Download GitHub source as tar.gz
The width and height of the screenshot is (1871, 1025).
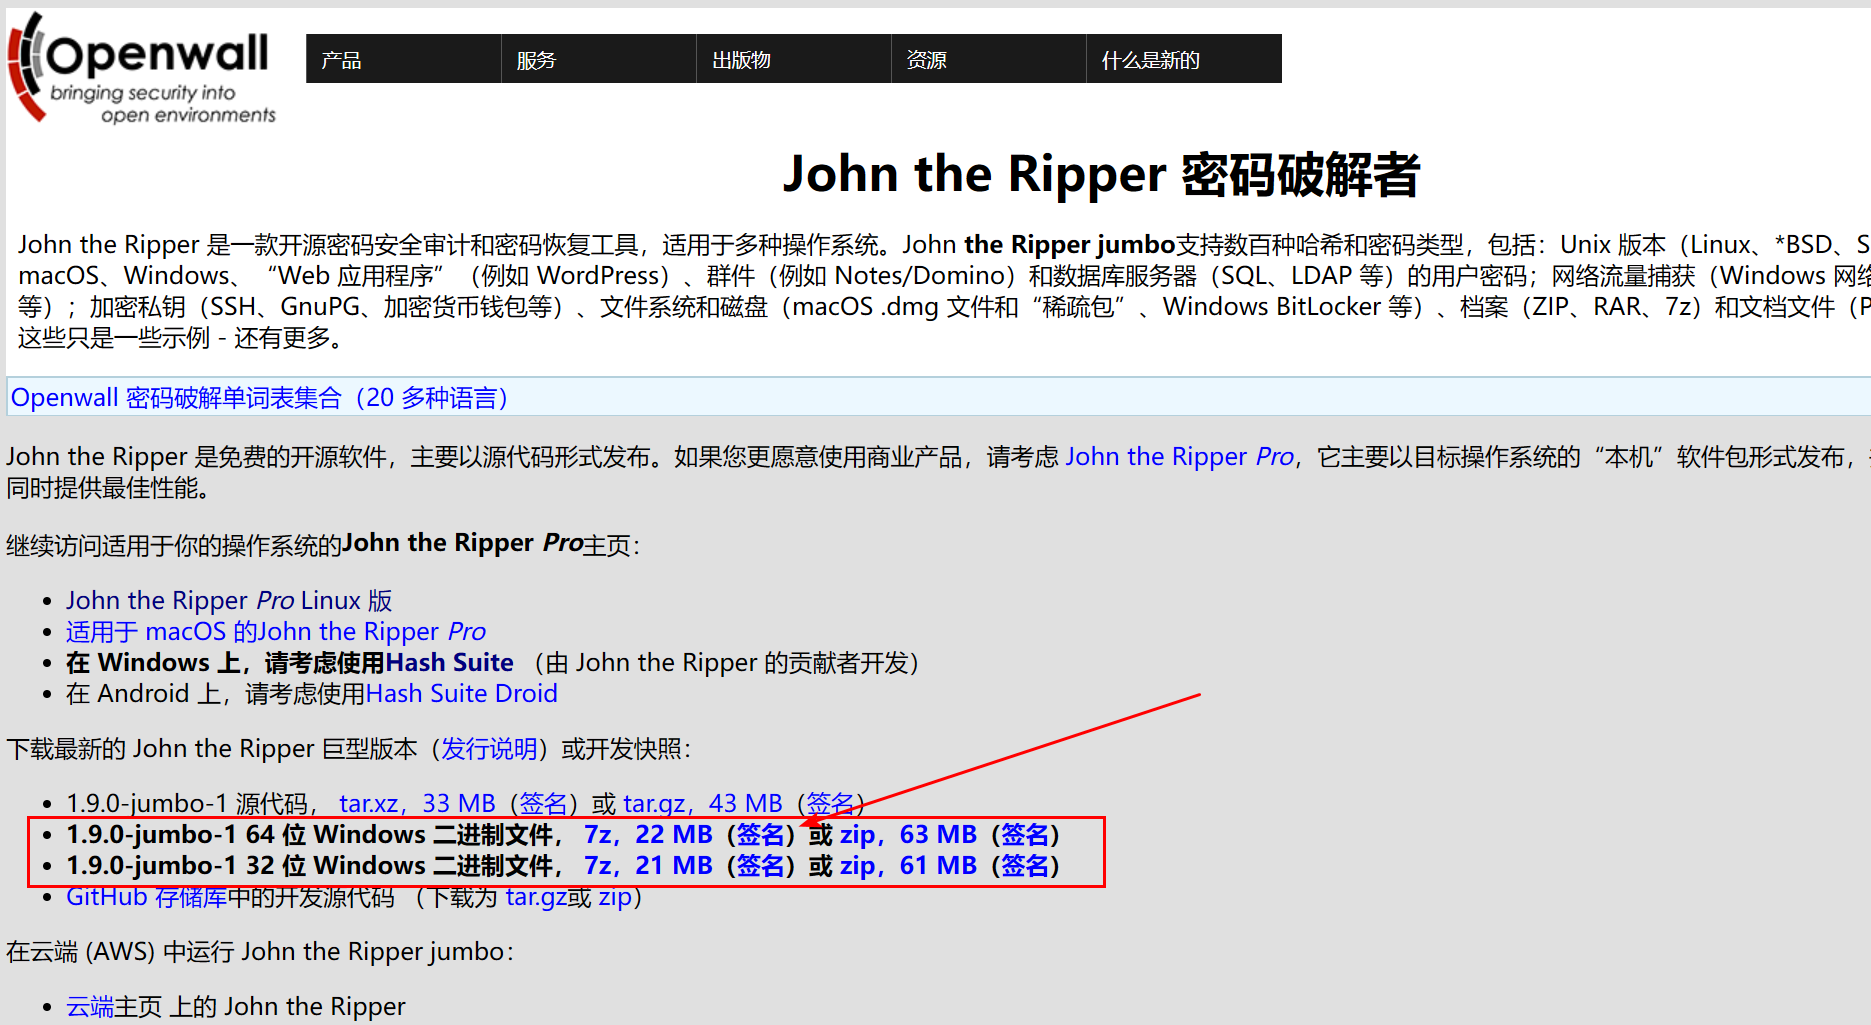pyautogui.click(x=536, y=897)
